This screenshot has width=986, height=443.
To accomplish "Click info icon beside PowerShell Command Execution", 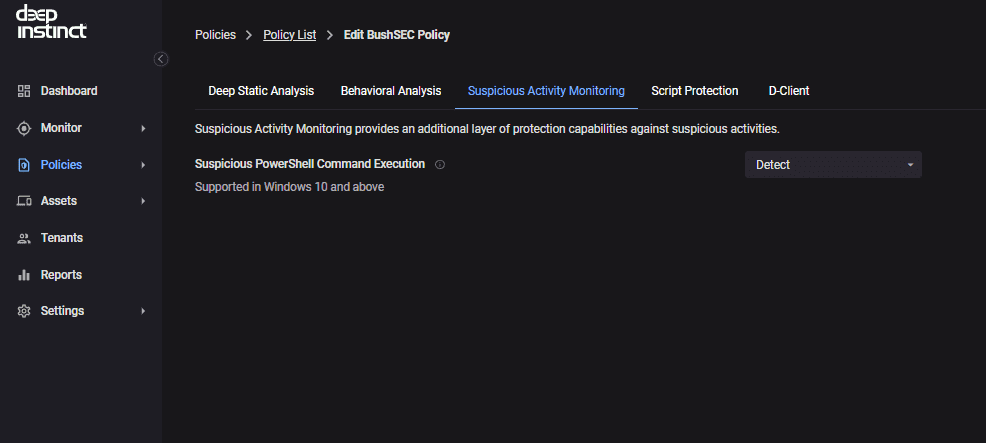I will [440, 165].
